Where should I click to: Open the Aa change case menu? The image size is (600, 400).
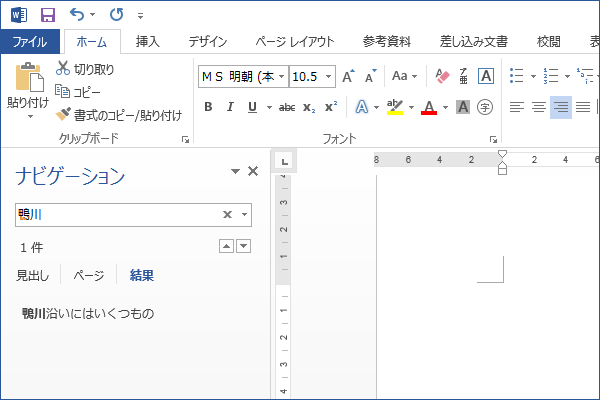tap(404, 76)
